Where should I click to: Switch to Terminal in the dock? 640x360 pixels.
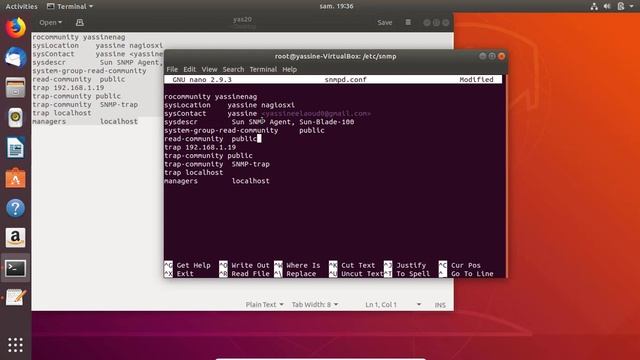[x=16, y=268]
